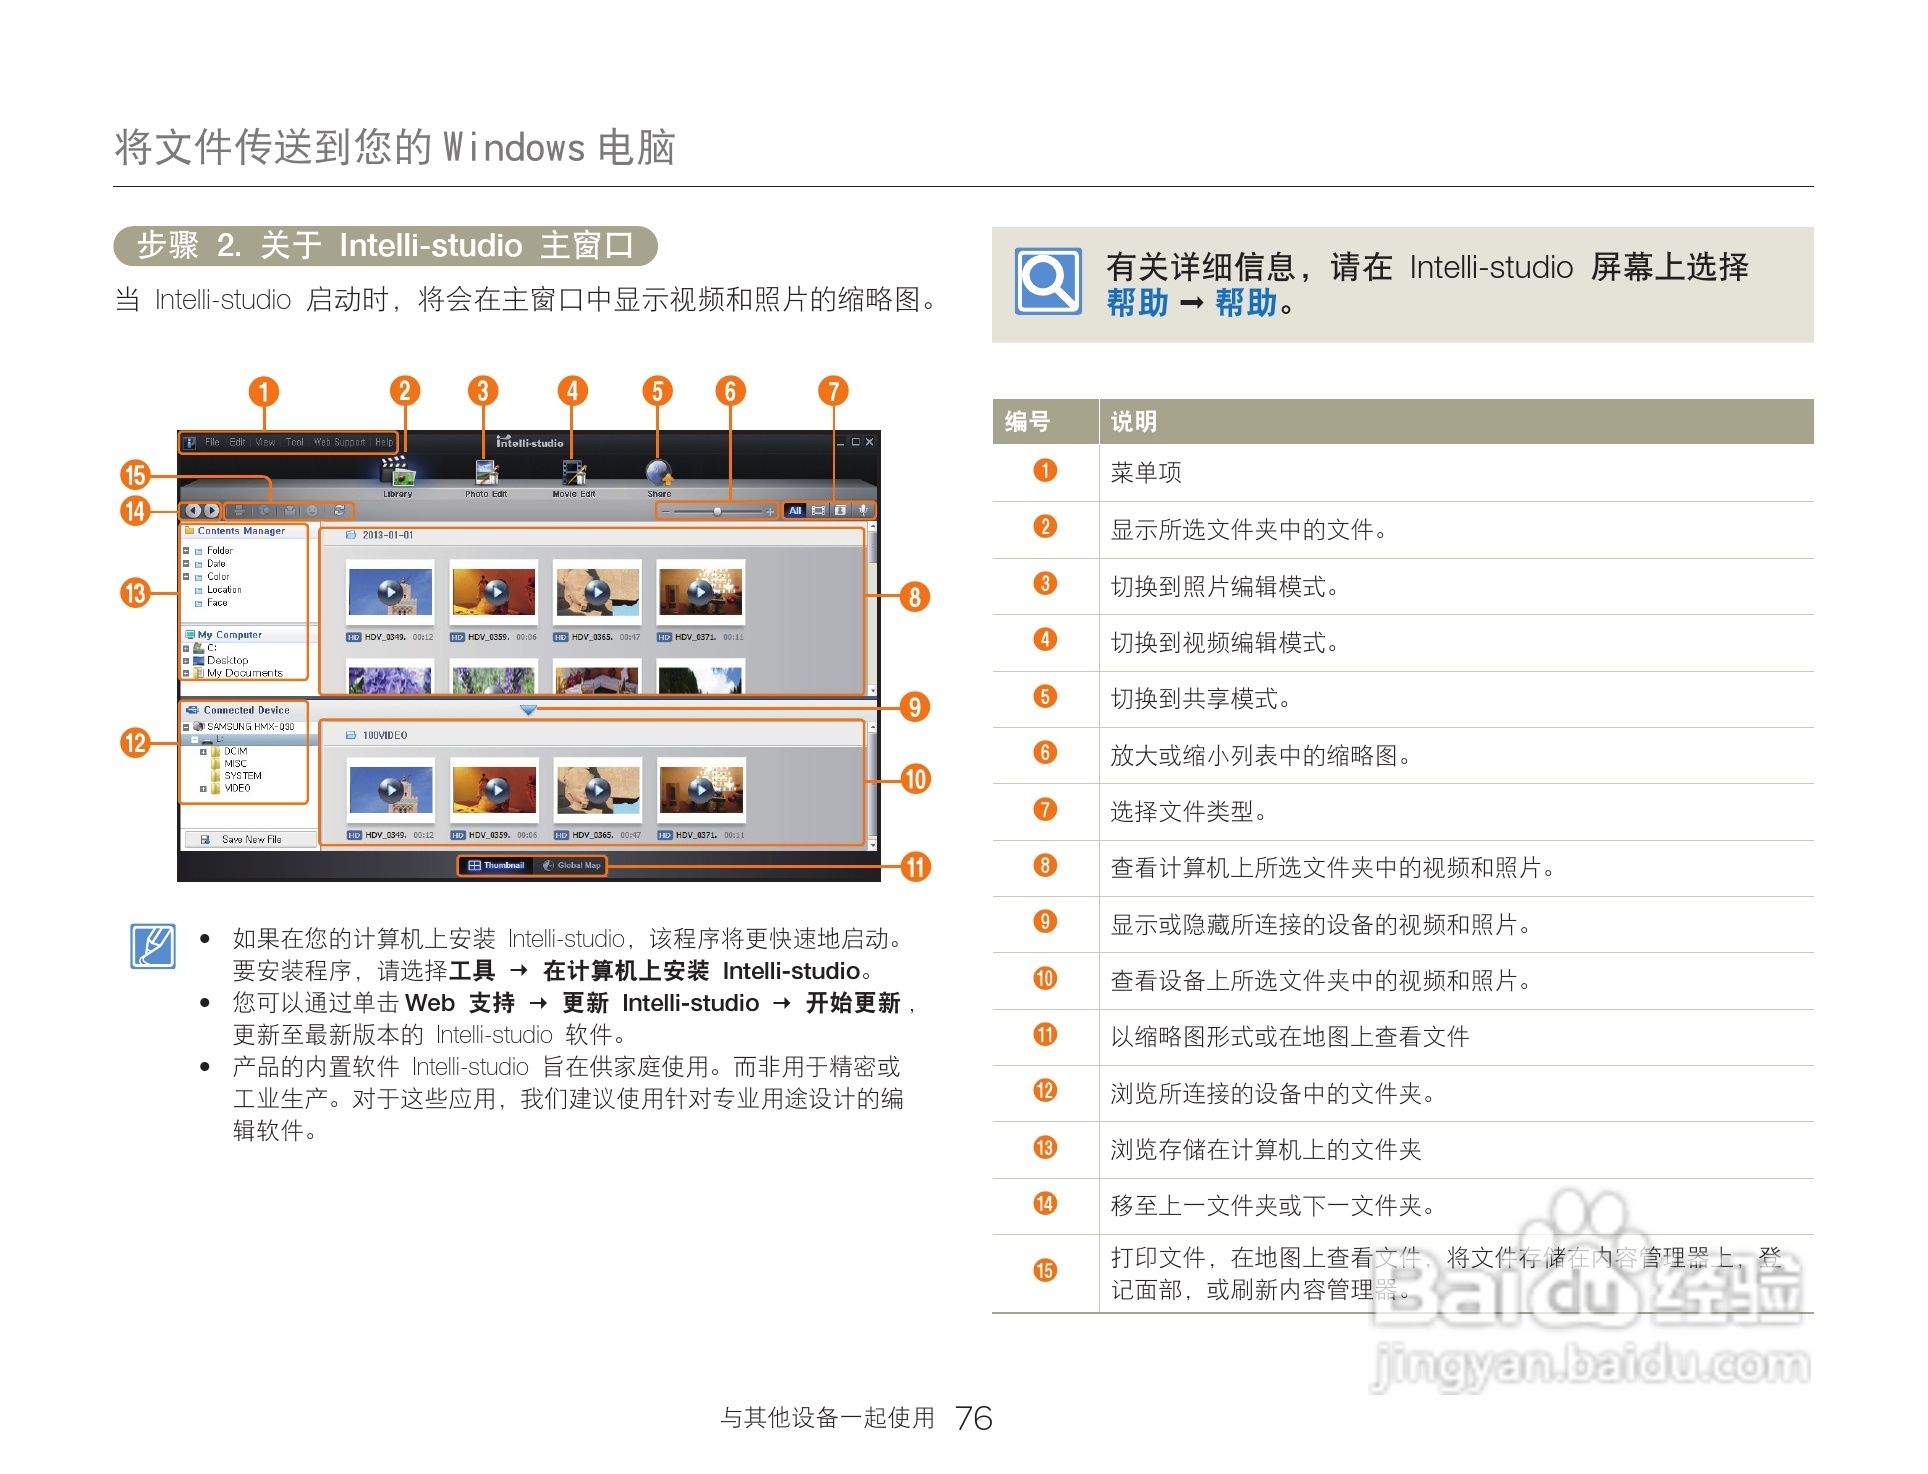Click the Save New File button
The height and width of the screenshot is (1474, 1928).
[250, 839]
